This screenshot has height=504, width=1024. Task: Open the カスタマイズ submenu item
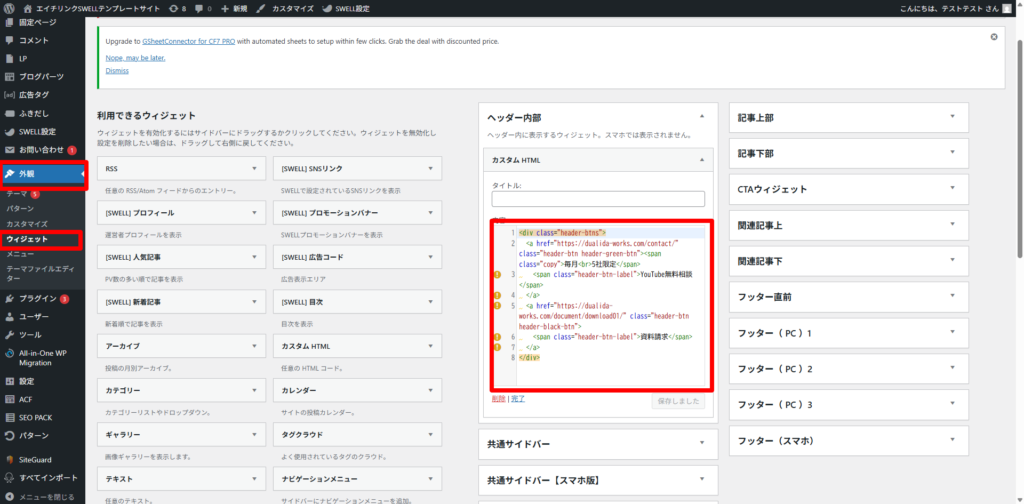pyautogui.click(x=27, y=224)
